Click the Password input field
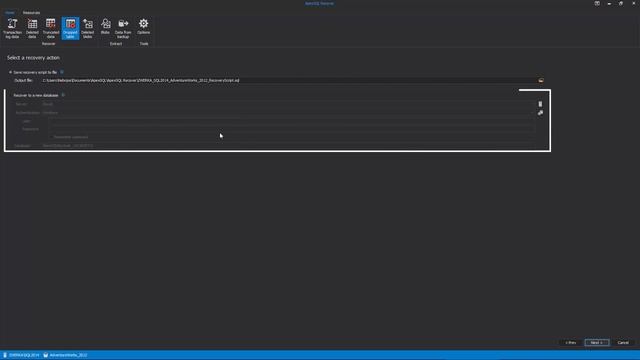Screen dimensions: 640x360 (291, 129)
